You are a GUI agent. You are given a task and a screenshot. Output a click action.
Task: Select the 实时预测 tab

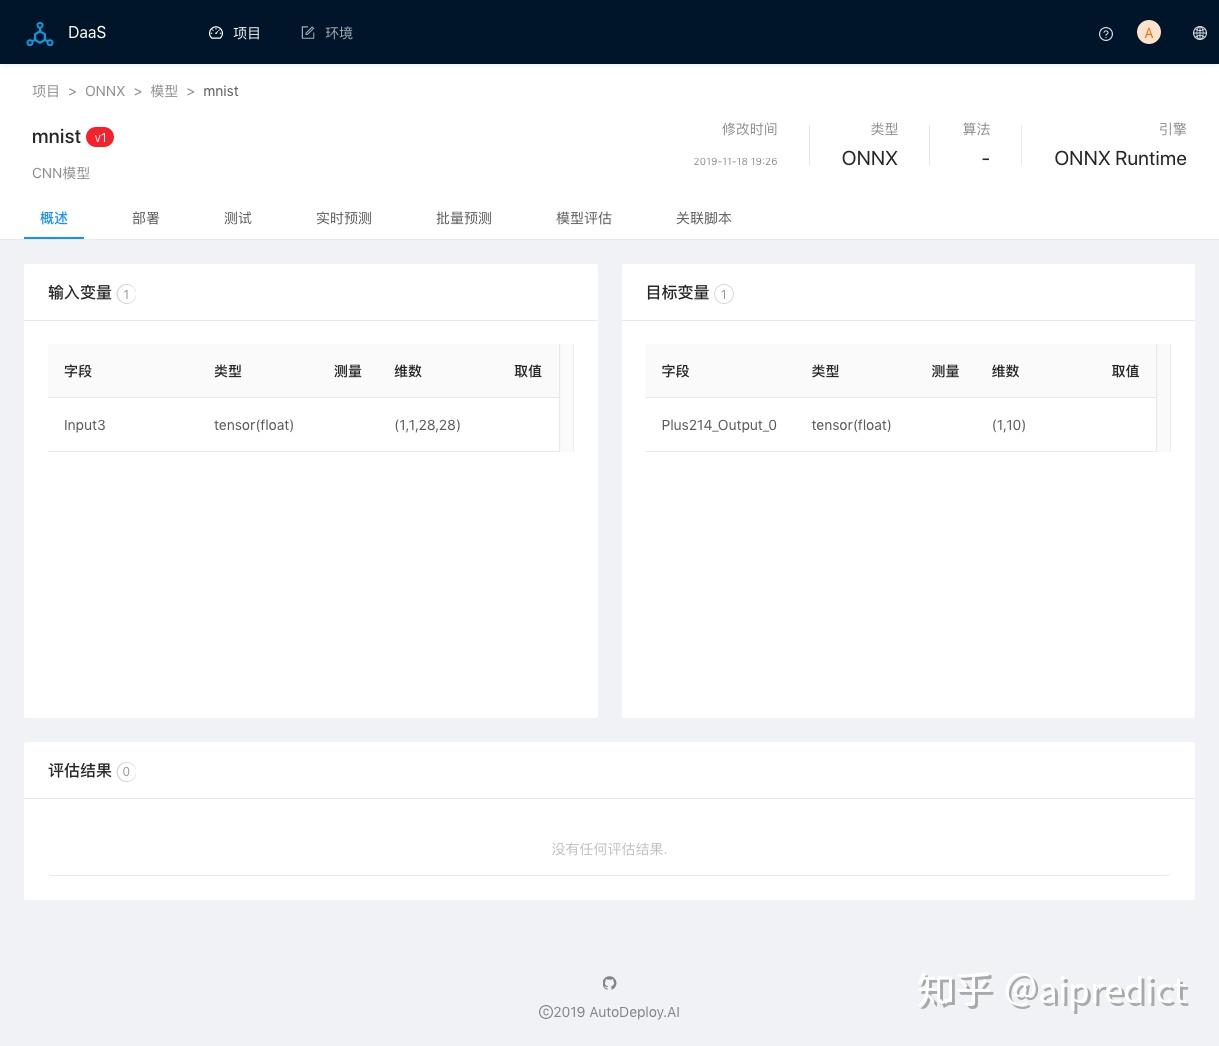343,218
